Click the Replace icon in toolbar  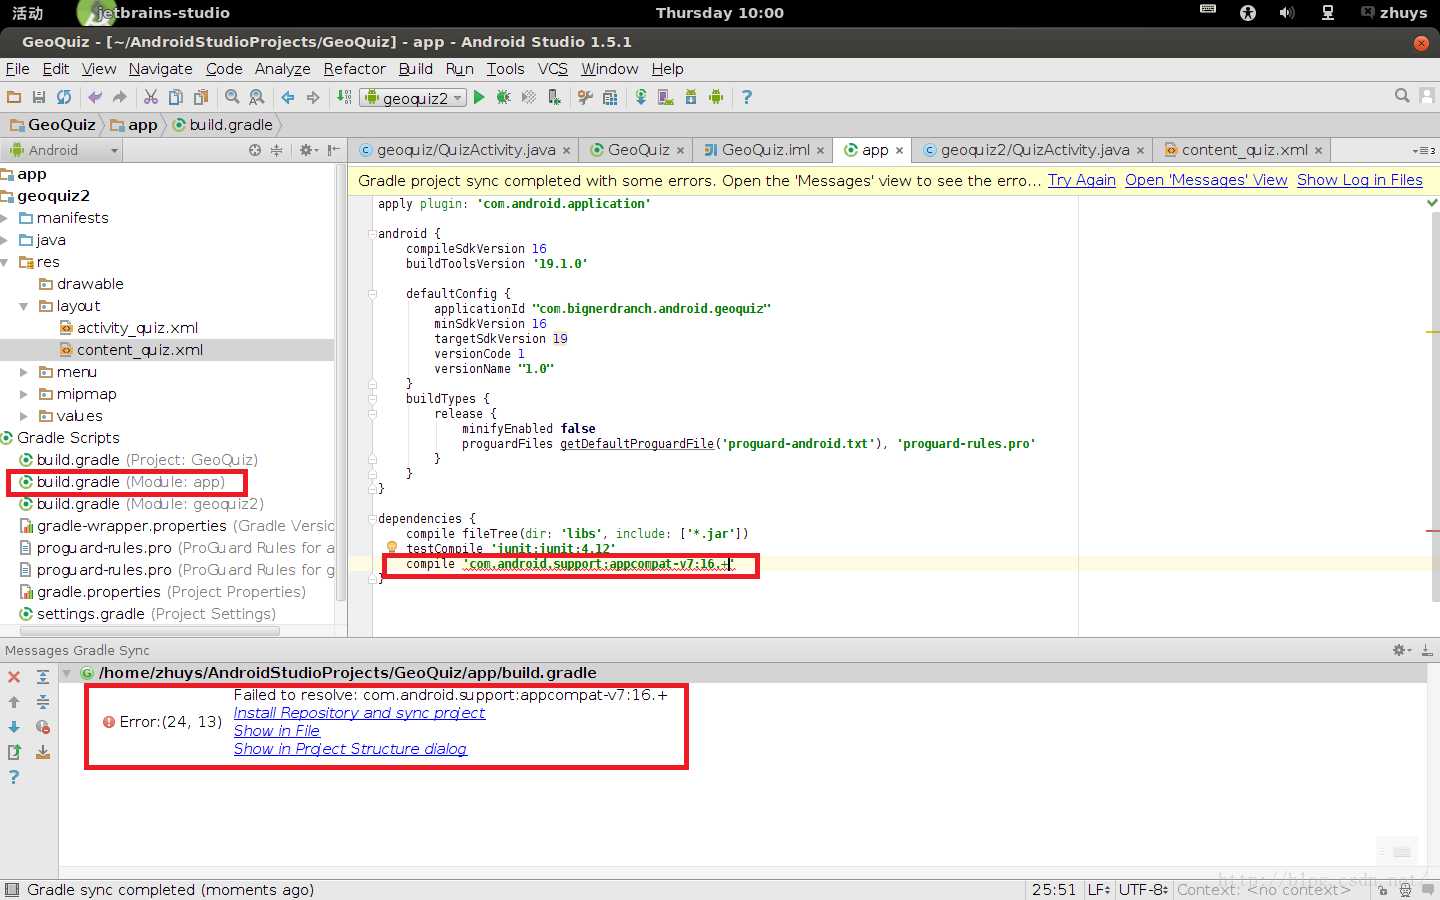click(x=257, y=97)
